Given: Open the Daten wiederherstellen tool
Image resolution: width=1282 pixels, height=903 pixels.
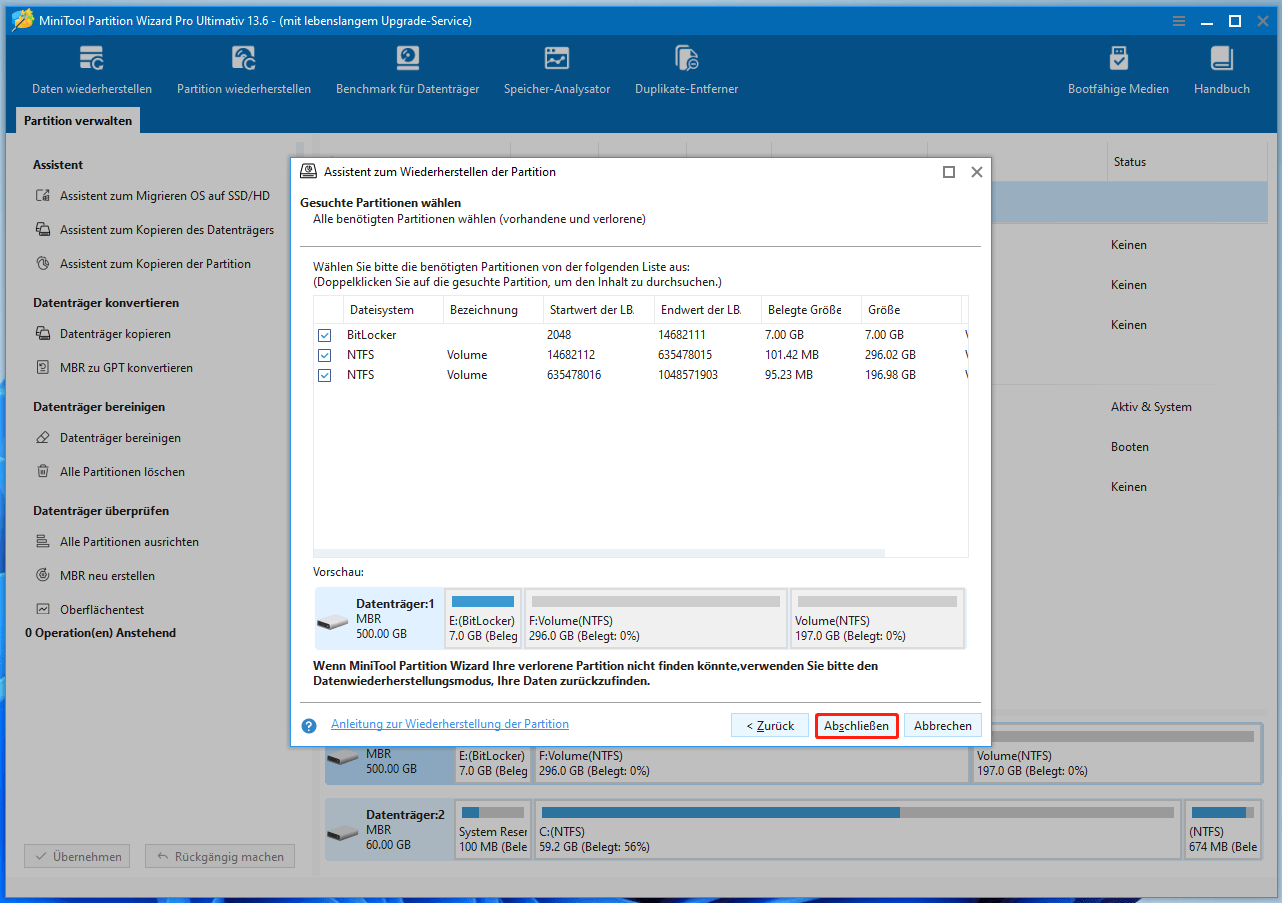Looking at the screenshot, I should point(91,68).
